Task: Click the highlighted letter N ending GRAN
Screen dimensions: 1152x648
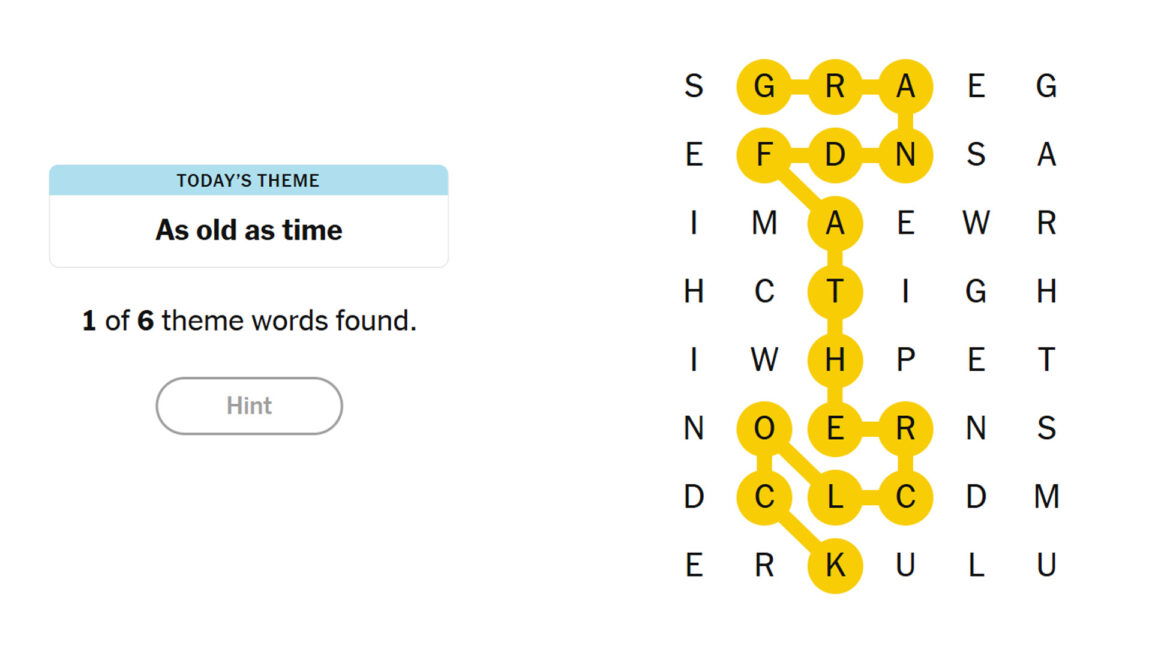Action: click(905, 155)
